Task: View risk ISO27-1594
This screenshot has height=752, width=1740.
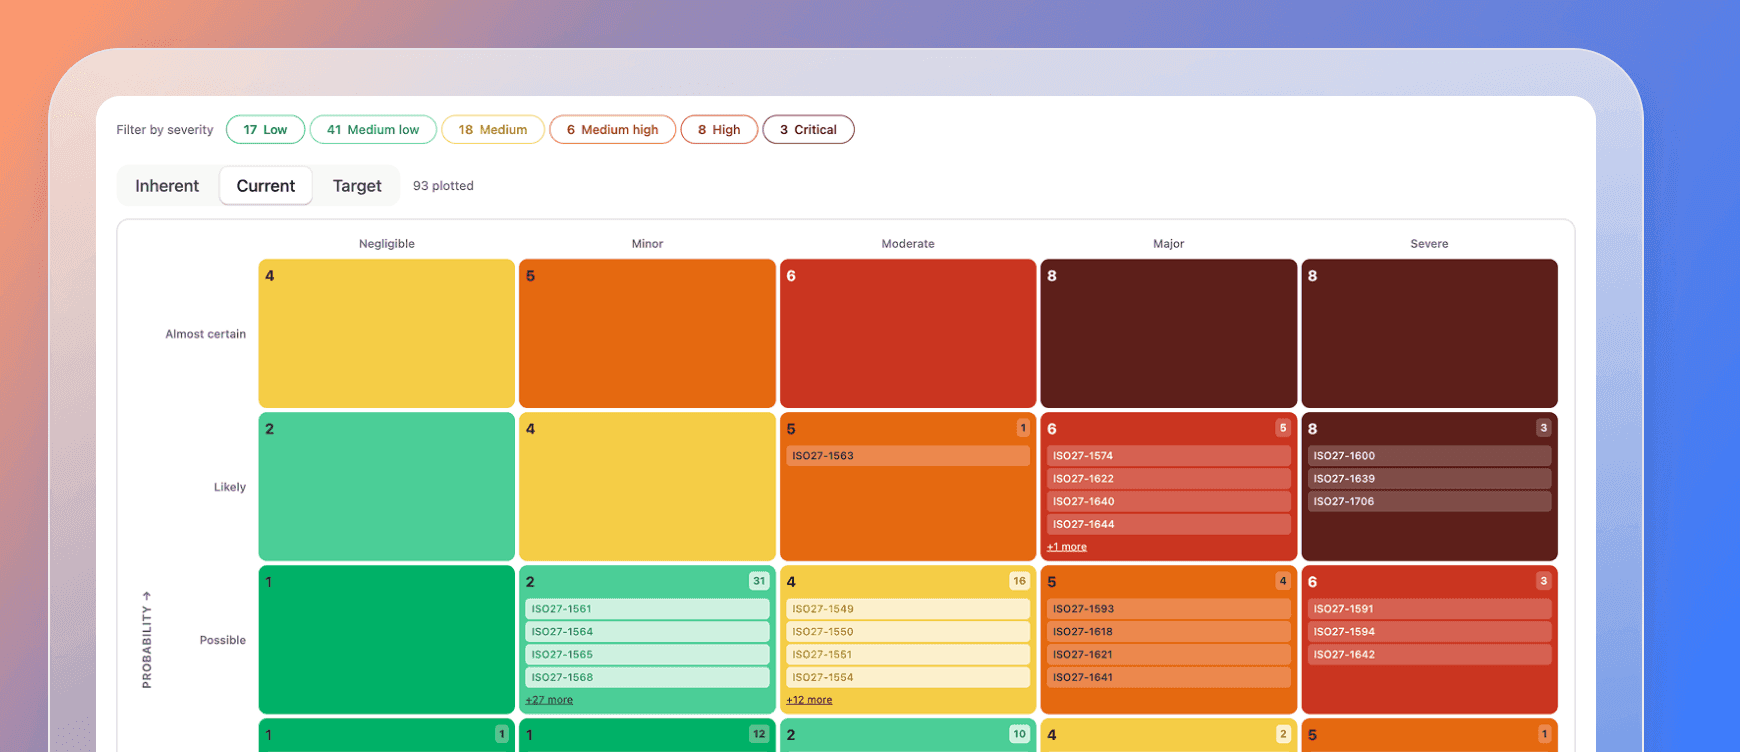Action: [x=1430, y=632]
